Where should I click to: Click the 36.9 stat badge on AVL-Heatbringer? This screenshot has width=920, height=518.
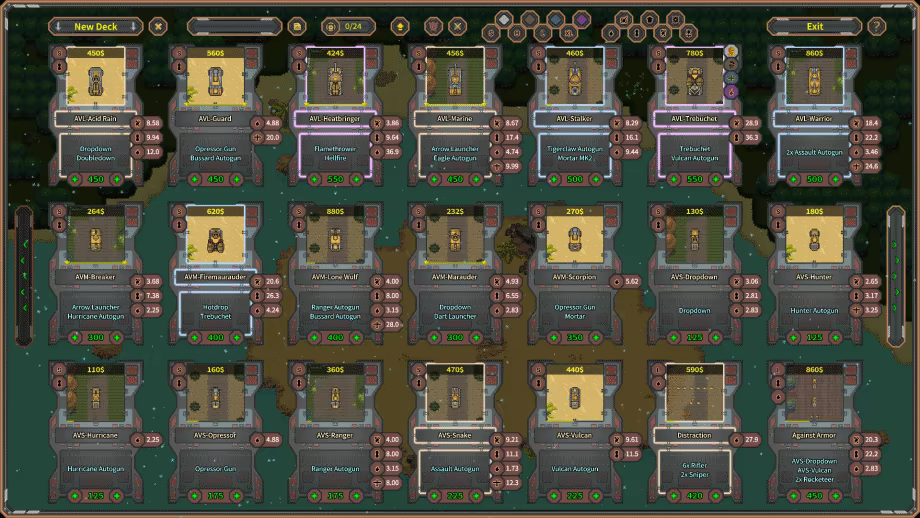pos(385,152)
